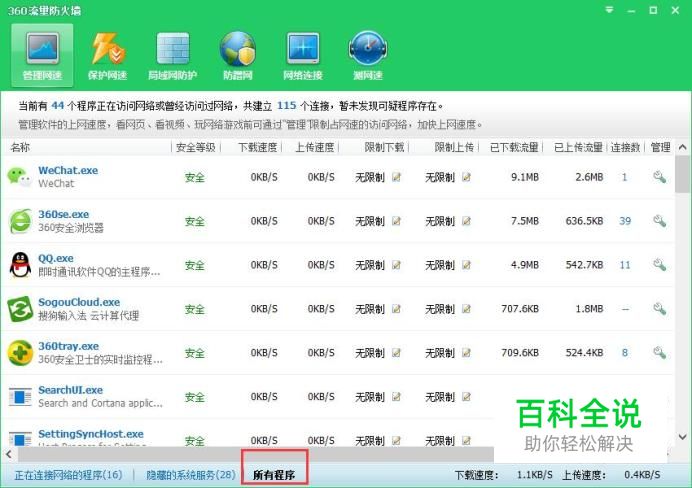Sort by 下载速度 column header
This screenshot has width=692, height=488.
(x=258, y=147)
